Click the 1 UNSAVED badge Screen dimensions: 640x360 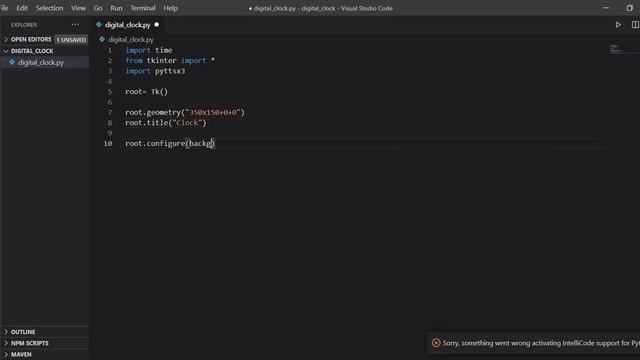click(71, 40)
